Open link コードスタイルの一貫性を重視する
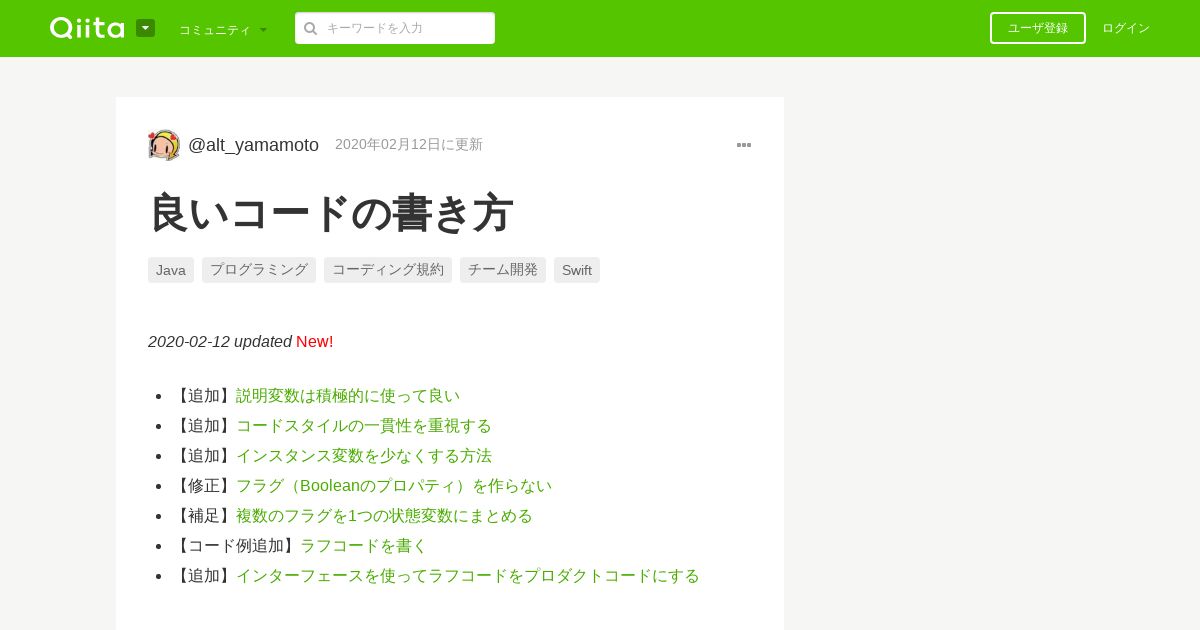This screenshot has height=630, width=1200. (364, 426)
